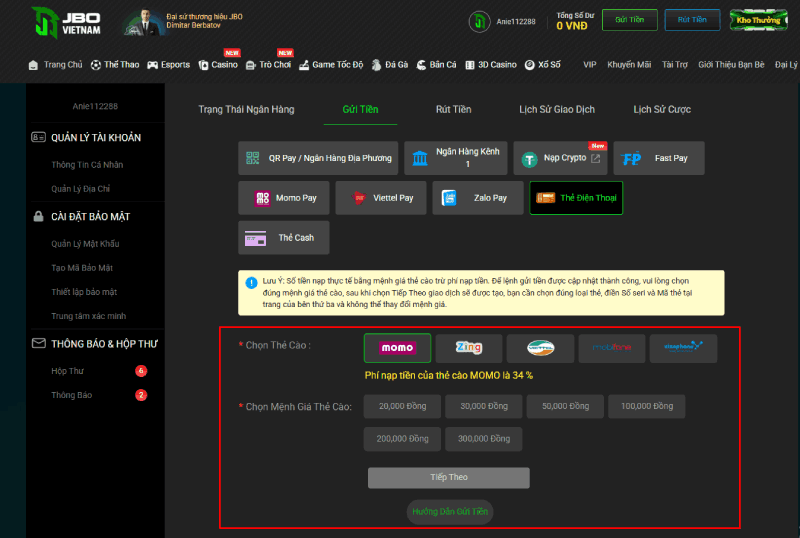Choose the 30,000 Đồng denomination
This screenshot has height=538, width=800.
point(484,406)
